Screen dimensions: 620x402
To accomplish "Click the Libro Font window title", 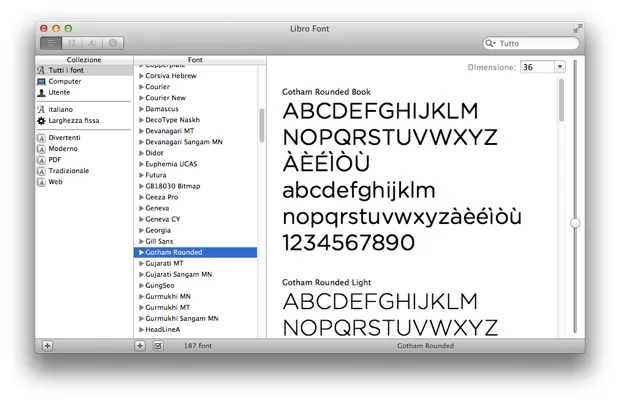I will [310, 28].
